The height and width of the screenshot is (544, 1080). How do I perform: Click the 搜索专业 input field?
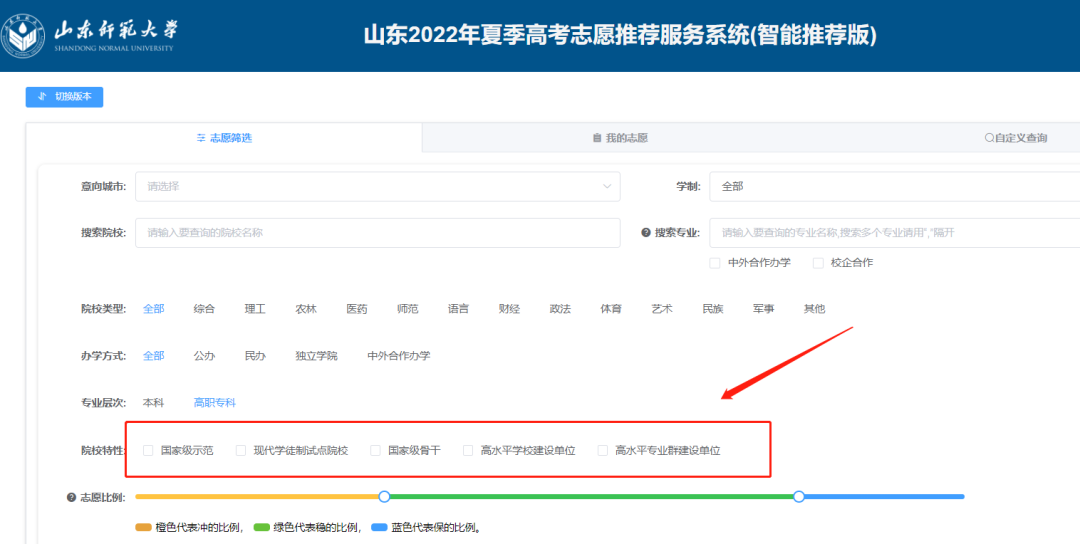(x=895, y=233)
